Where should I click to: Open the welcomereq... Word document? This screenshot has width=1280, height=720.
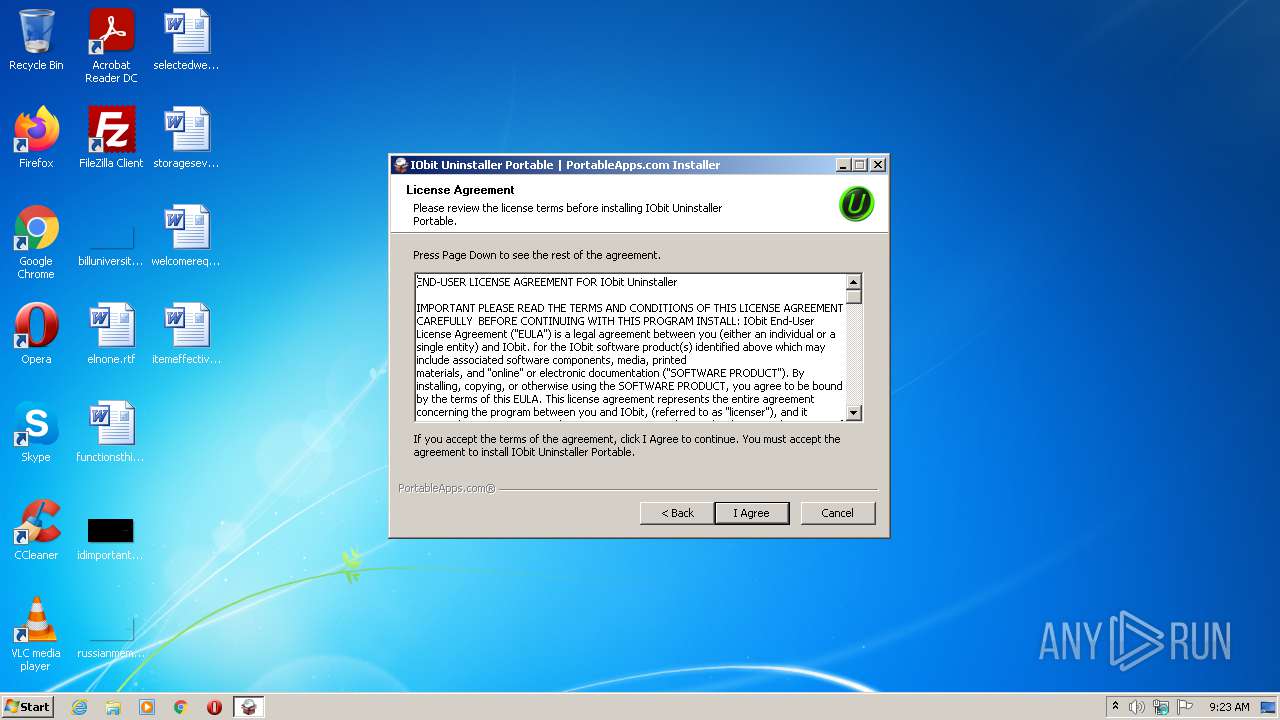[186, 236]
